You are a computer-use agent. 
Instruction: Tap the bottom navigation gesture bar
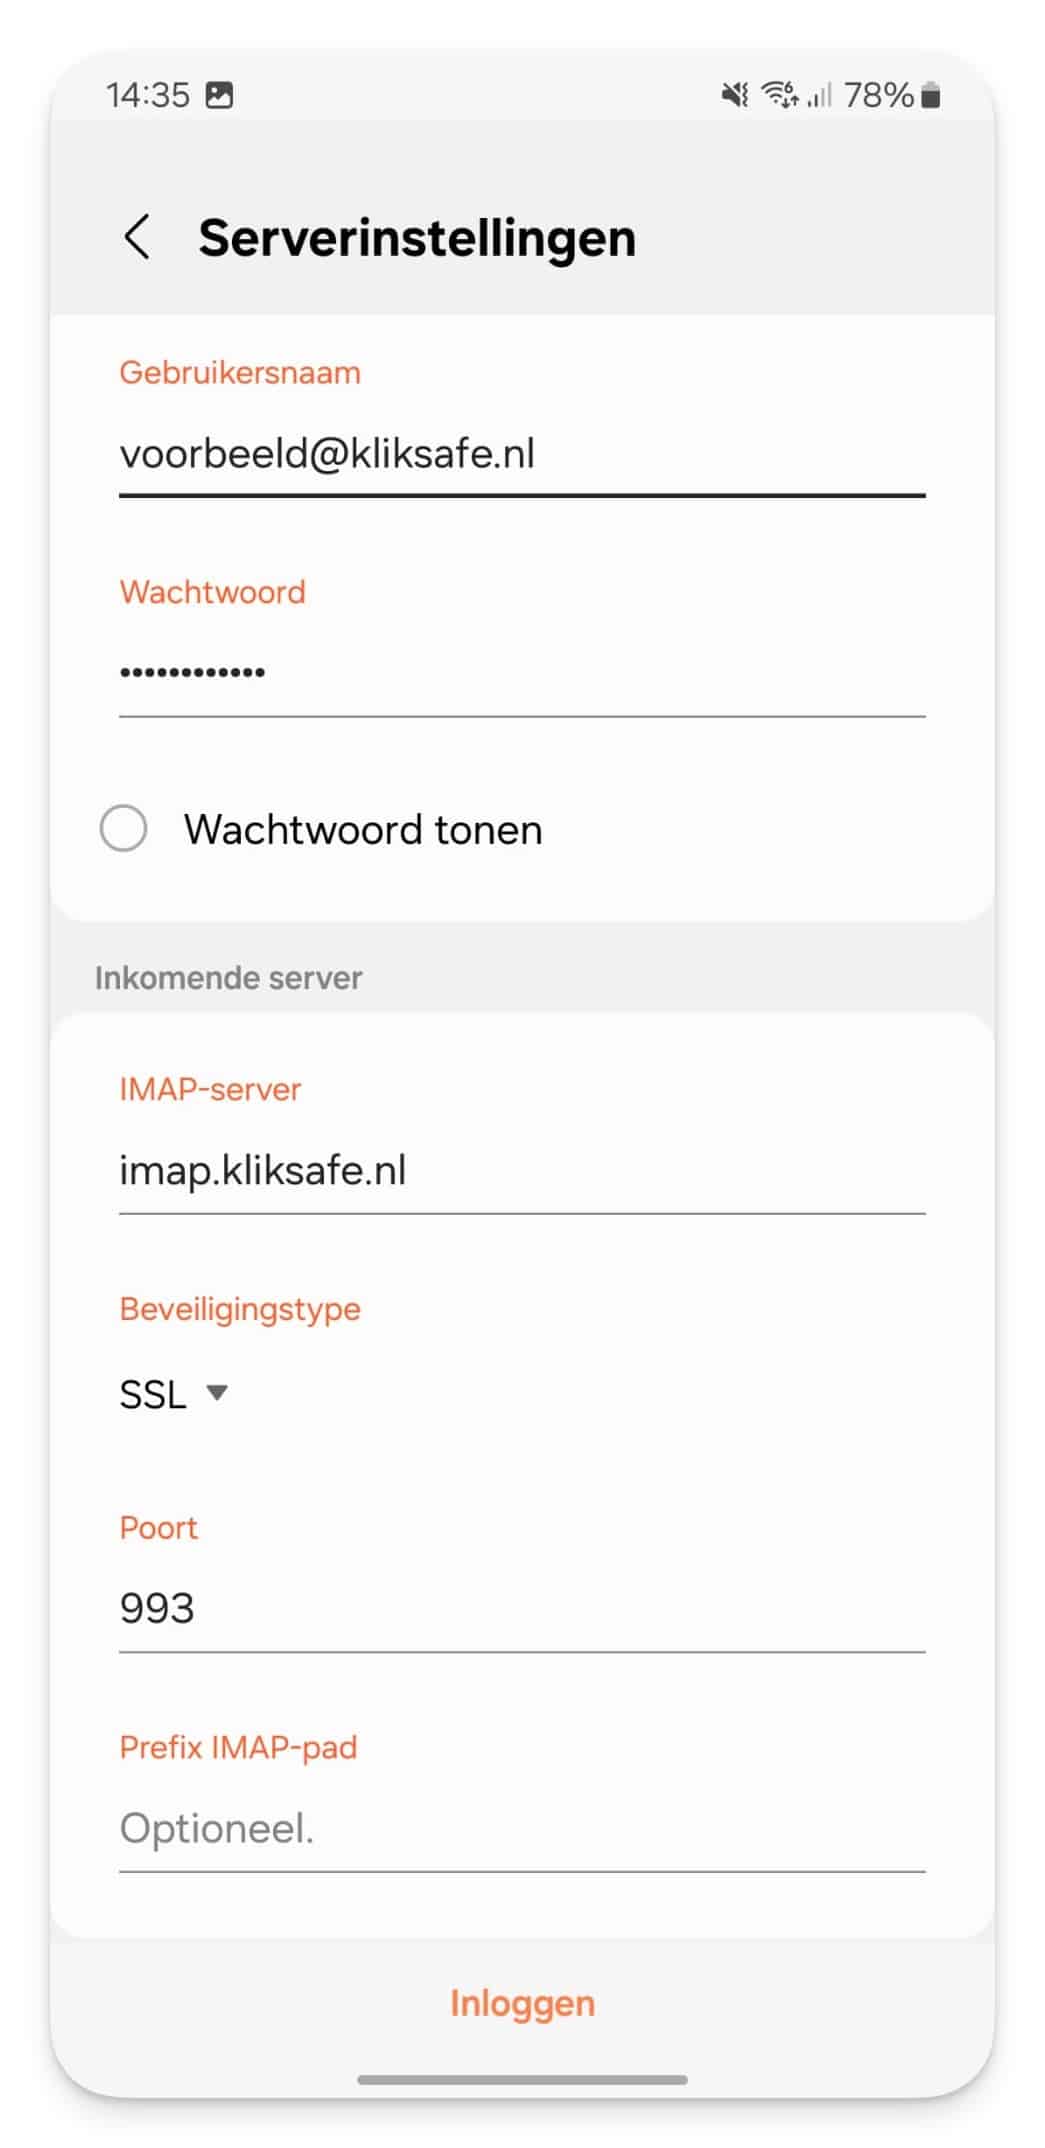[x=522, y=2080]
